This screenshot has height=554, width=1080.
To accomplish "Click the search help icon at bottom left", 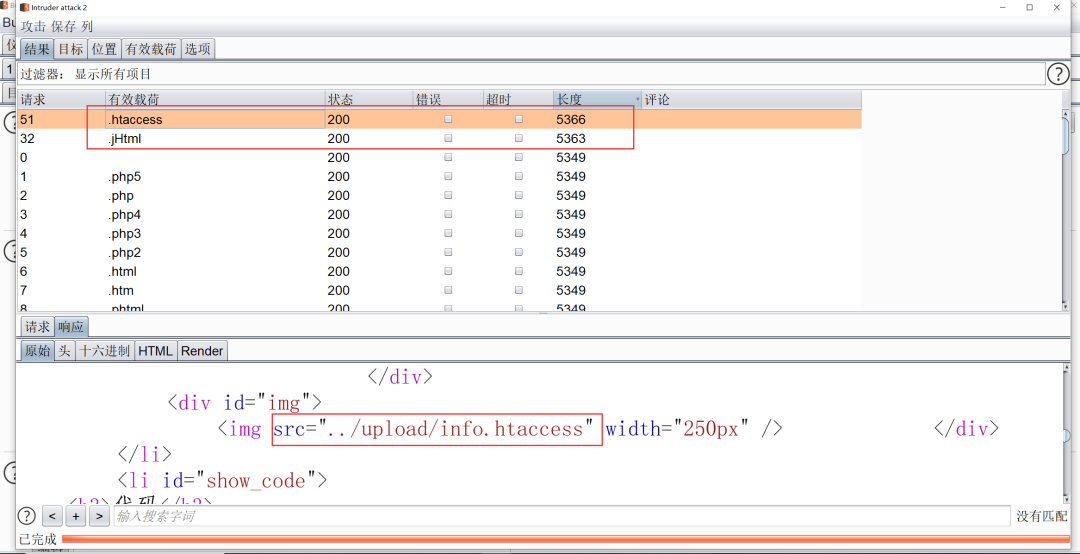I will 27,516.
